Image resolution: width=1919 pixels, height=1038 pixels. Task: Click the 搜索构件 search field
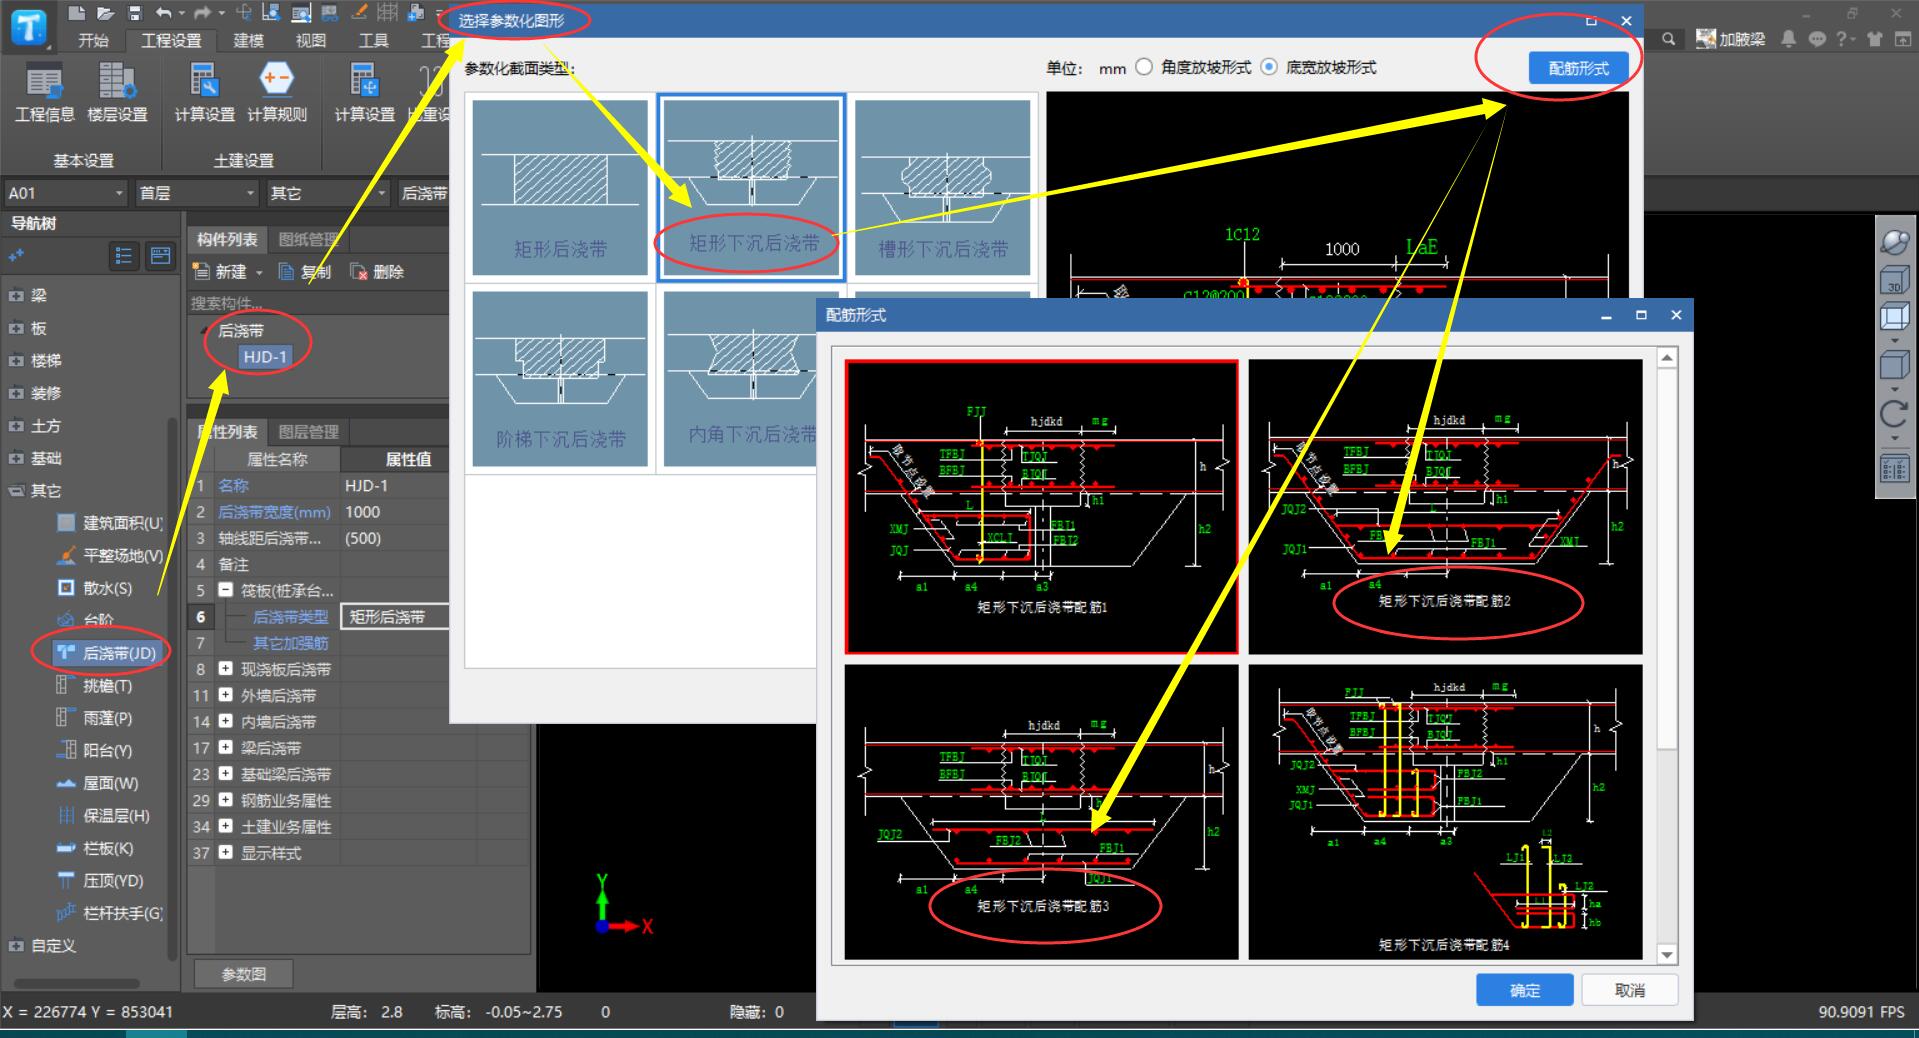click(x=317, y=303)
